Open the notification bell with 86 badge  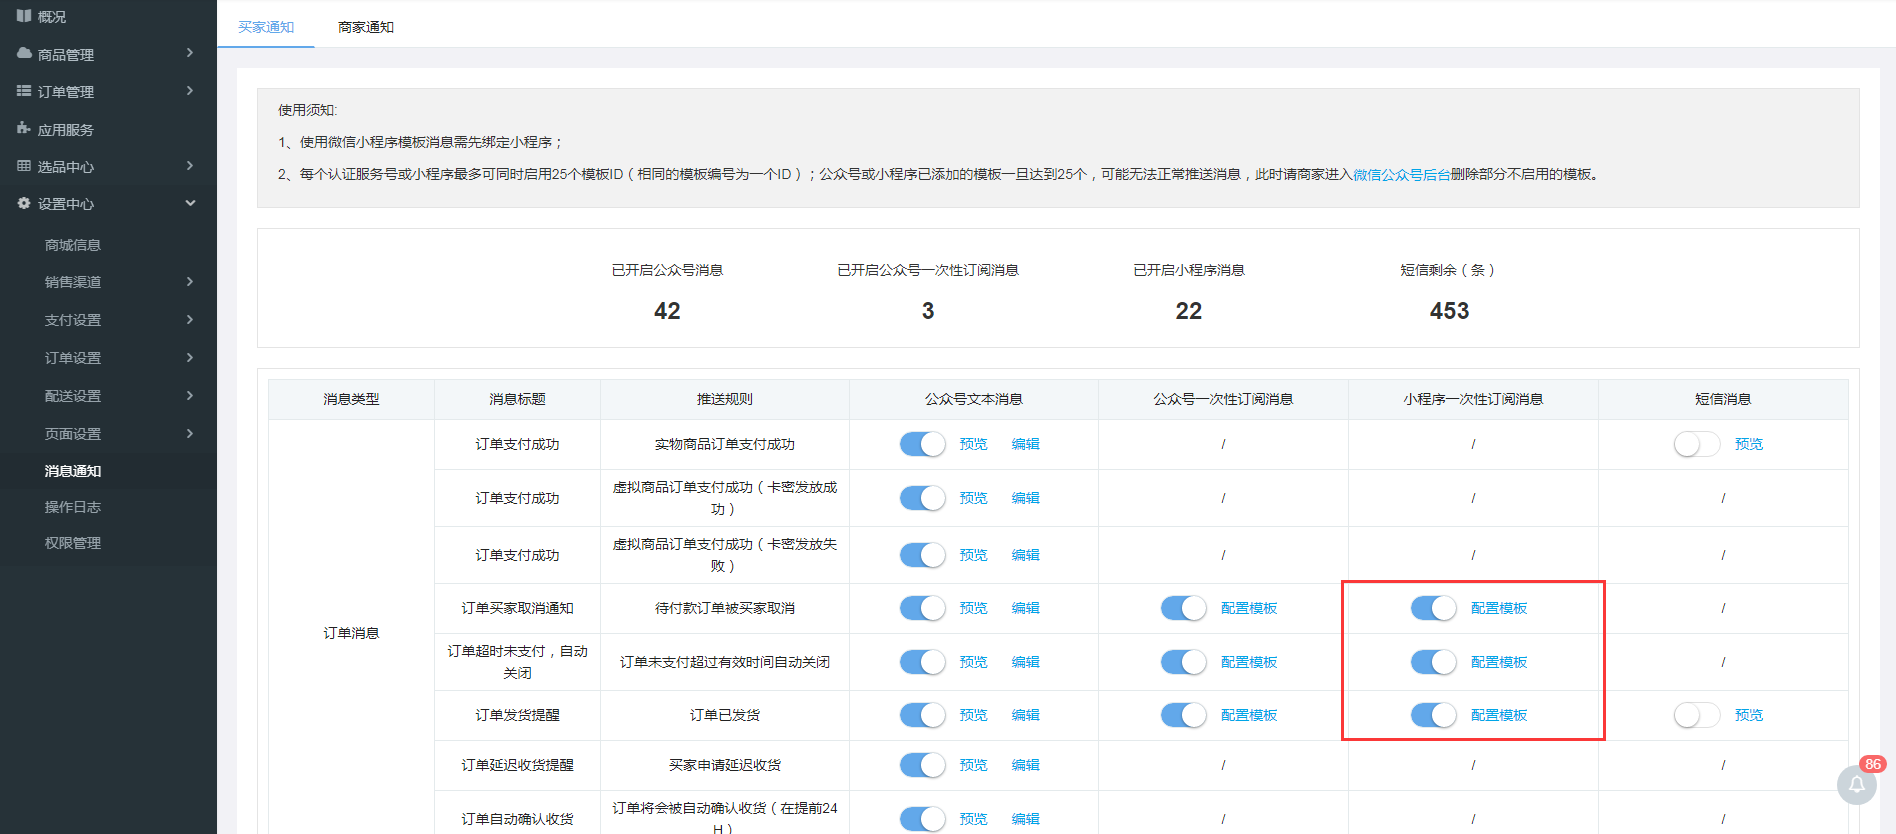click(1857, 784)
